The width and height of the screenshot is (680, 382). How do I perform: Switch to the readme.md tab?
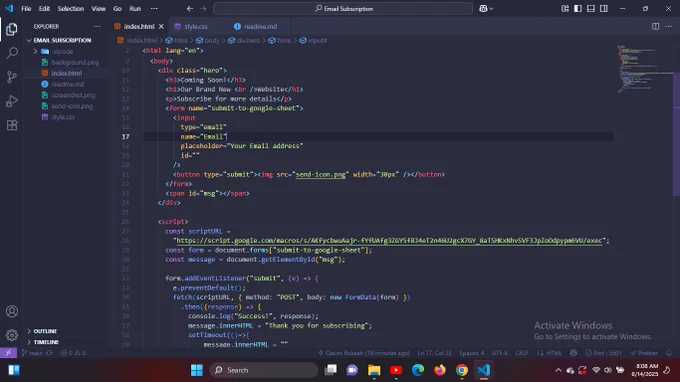coord(260,26)
